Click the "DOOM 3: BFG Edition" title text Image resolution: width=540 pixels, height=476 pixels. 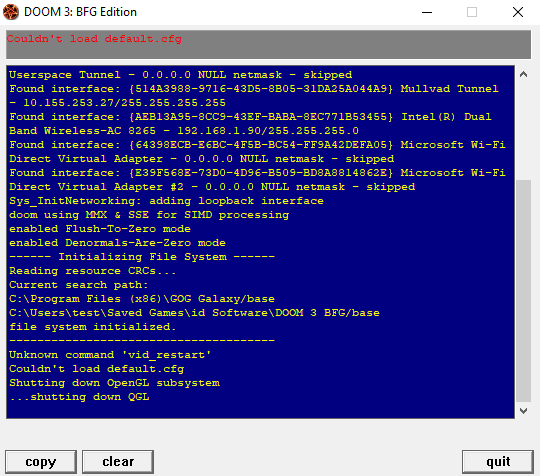click(80, 12)
